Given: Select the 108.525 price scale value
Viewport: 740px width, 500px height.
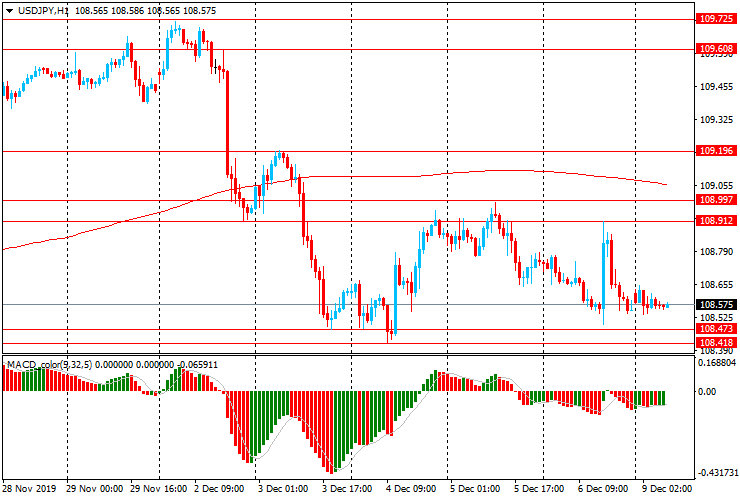Looking at the screenshot, I should [716, 317].
